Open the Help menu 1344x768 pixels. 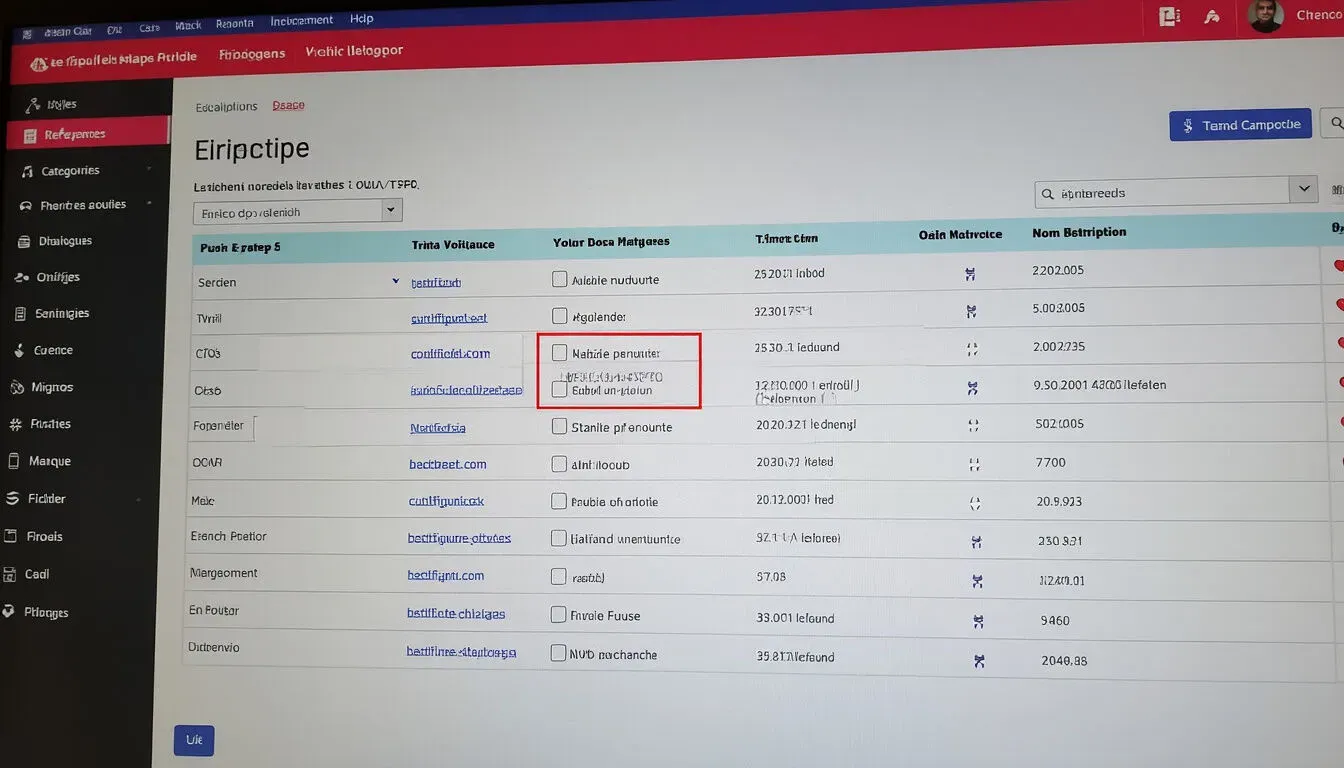[x=361, y=19]
